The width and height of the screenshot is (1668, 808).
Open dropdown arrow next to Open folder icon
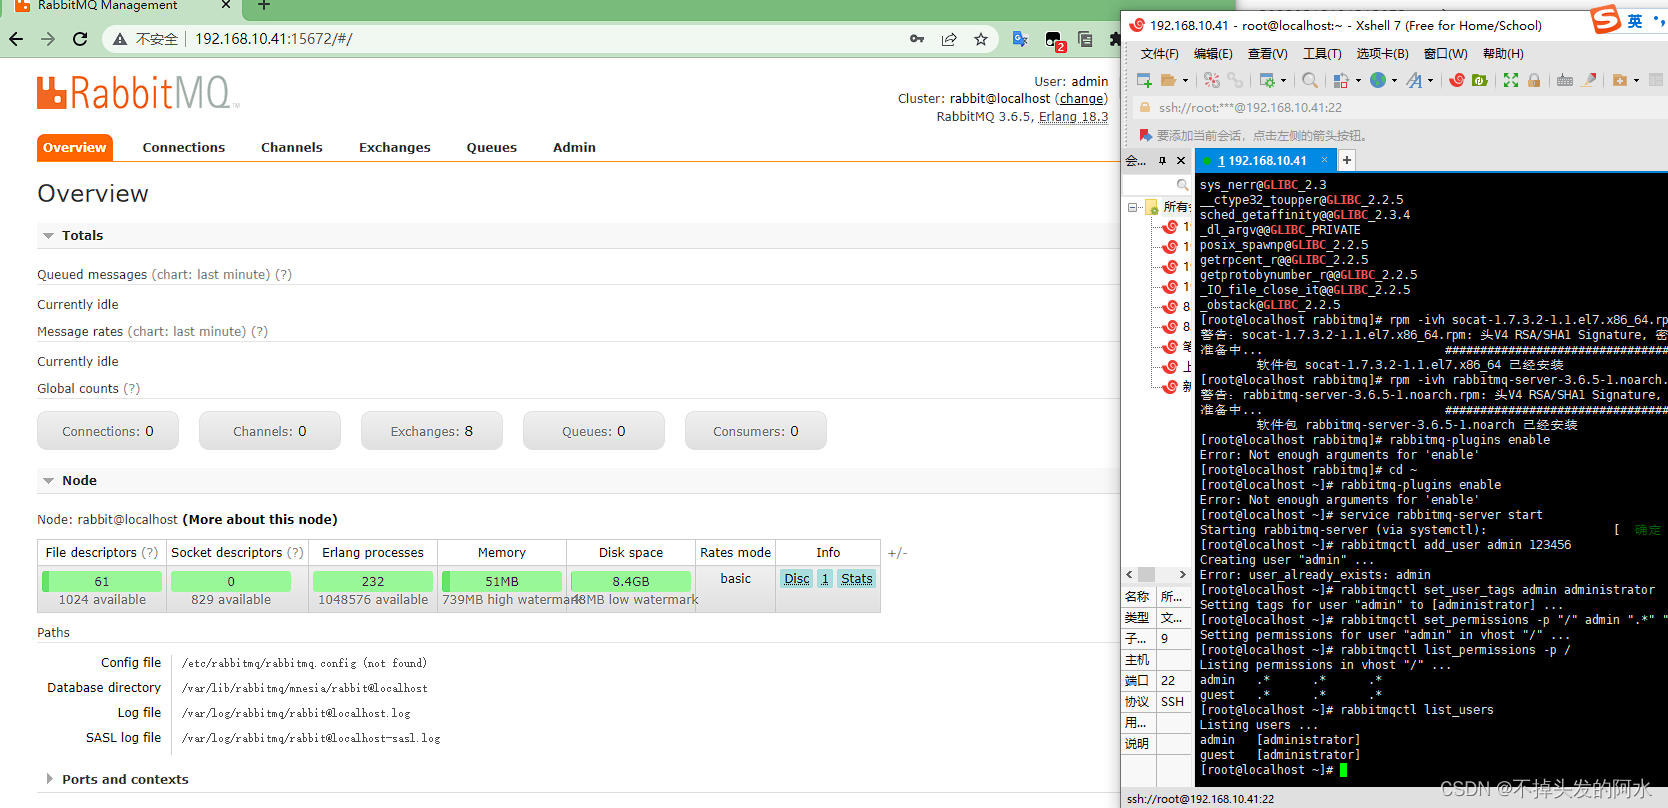tap(1185, 81)
